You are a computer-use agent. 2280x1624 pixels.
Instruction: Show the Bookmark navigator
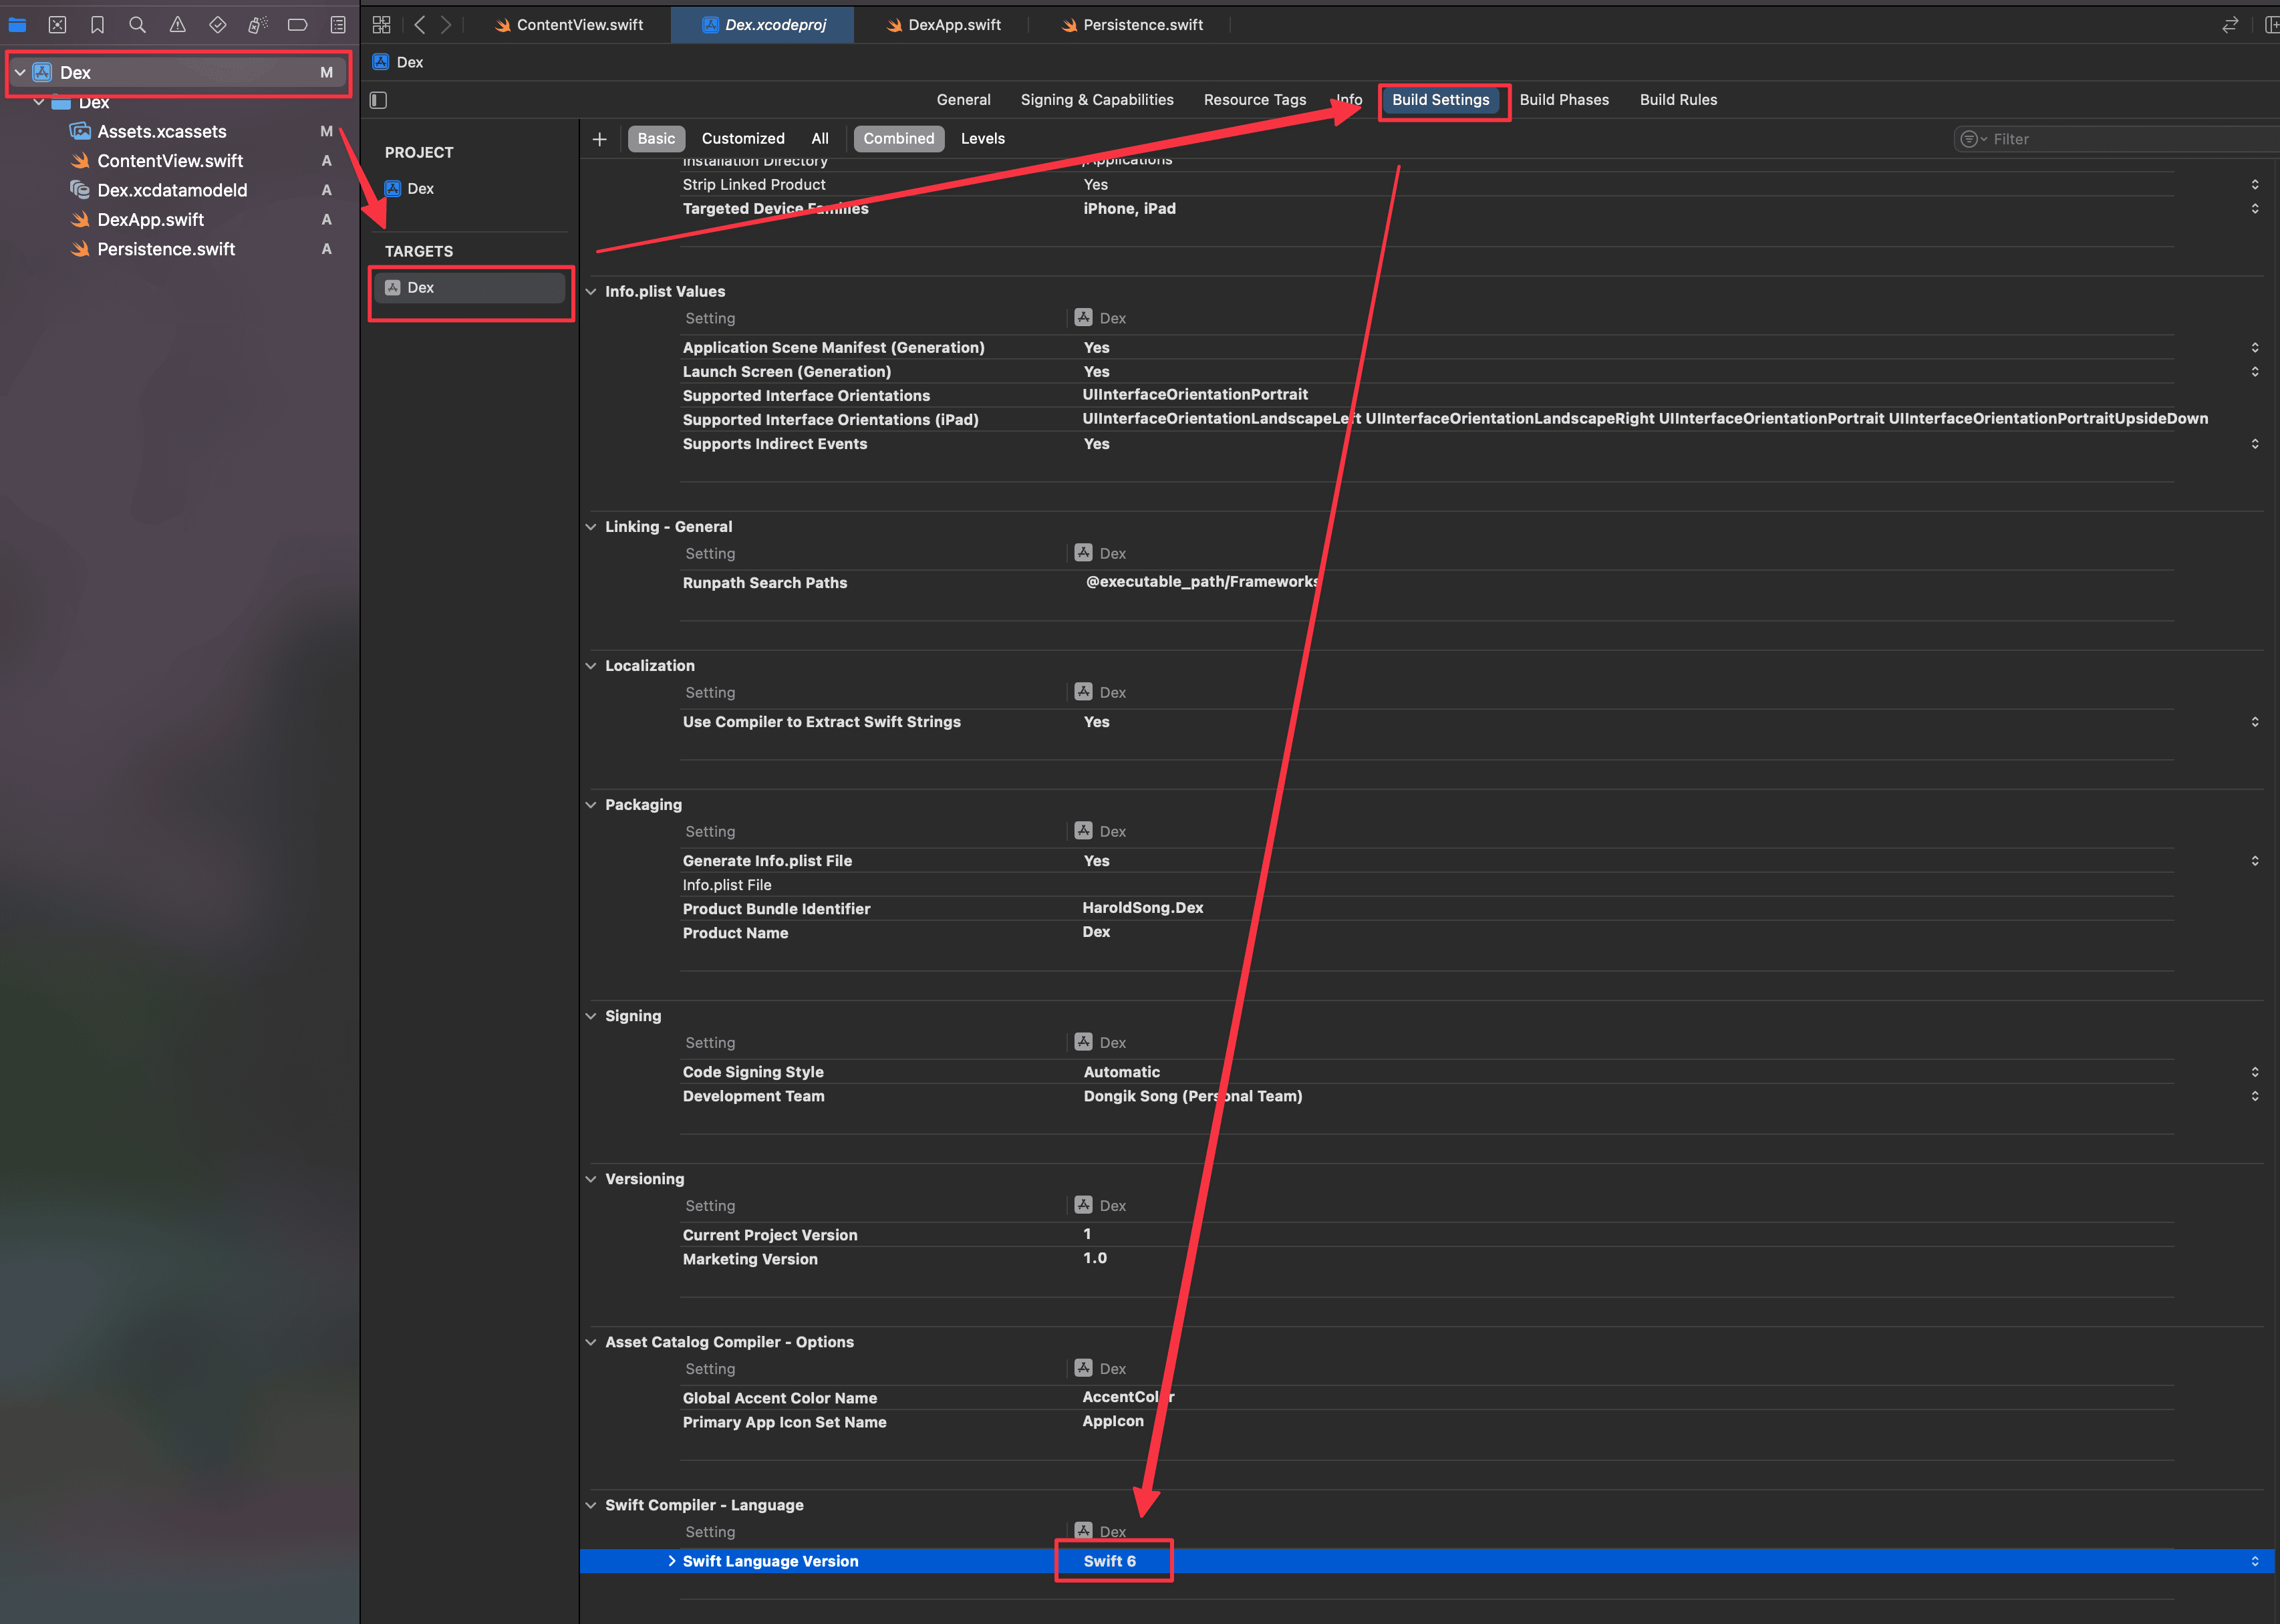click(x=97, y=24)
